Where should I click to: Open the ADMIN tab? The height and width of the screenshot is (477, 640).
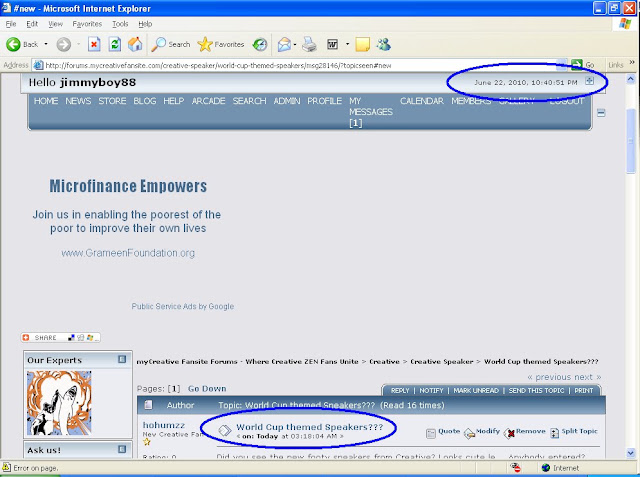pyautogui.click(x=287, y=101)
